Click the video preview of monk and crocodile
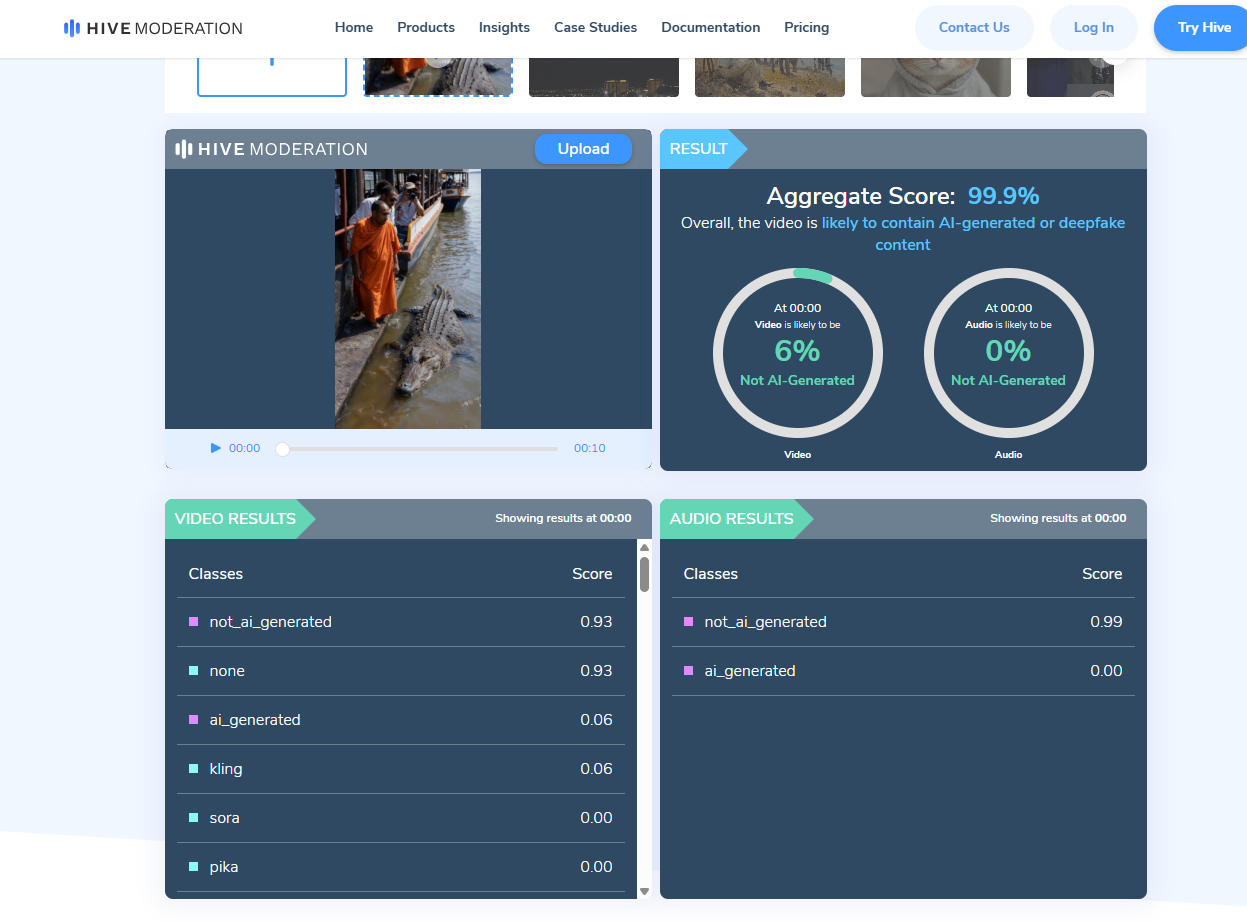The image size is (1247, 922). click(x=408, y=298)
